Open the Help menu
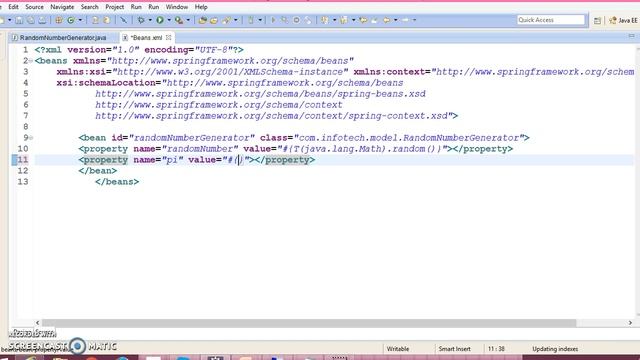Viewport: 640px width, 360px height. pyautogui.click(x=201, y=7)
